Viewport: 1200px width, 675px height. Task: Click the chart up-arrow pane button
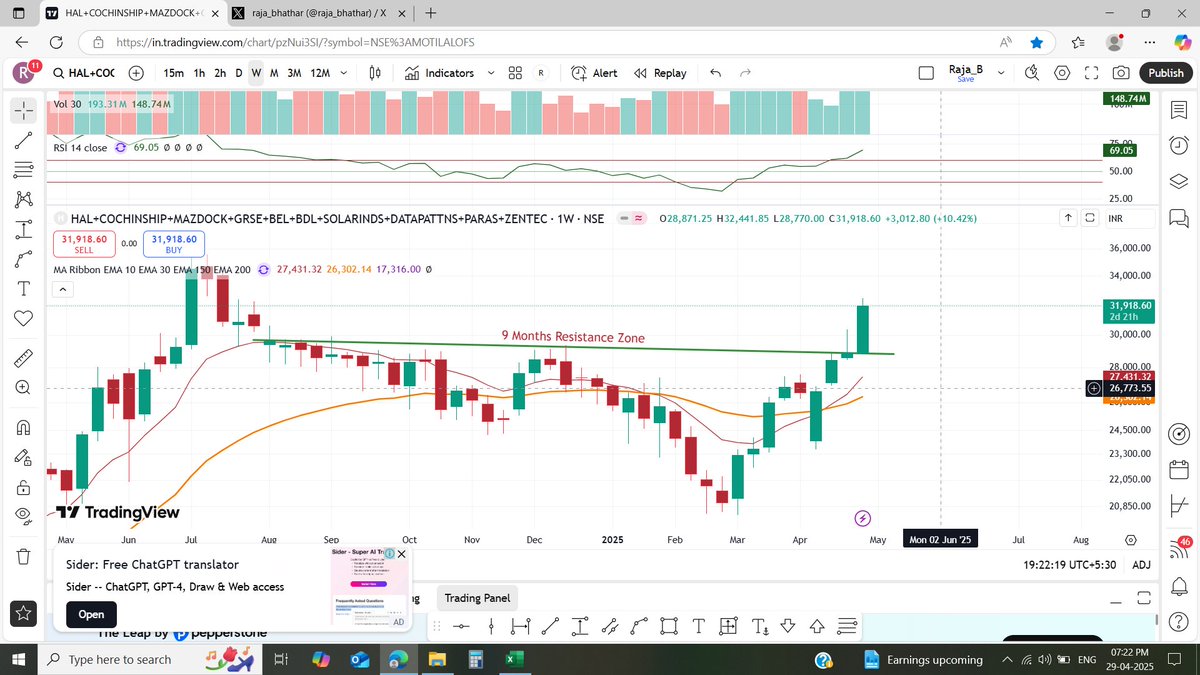click(1068, 218)
